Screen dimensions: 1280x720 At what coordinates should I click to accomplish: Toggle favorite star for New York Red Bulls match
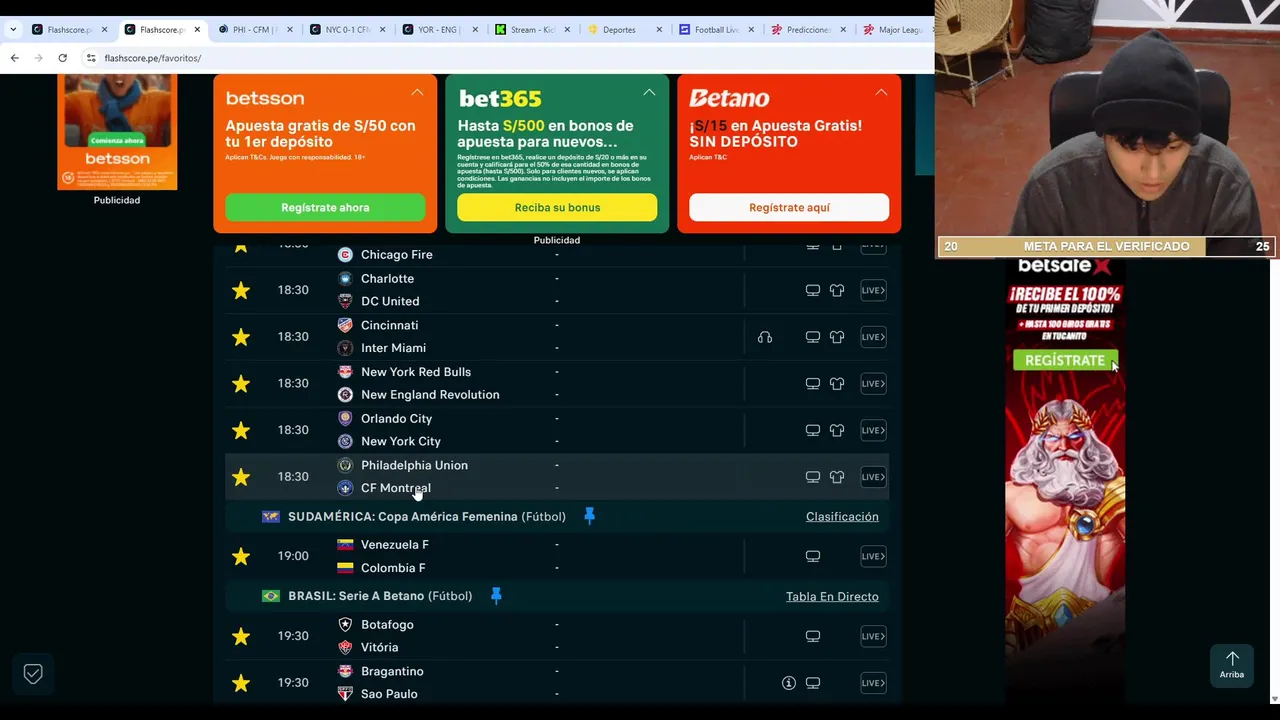pyautogui.click(x=241, y=383)
